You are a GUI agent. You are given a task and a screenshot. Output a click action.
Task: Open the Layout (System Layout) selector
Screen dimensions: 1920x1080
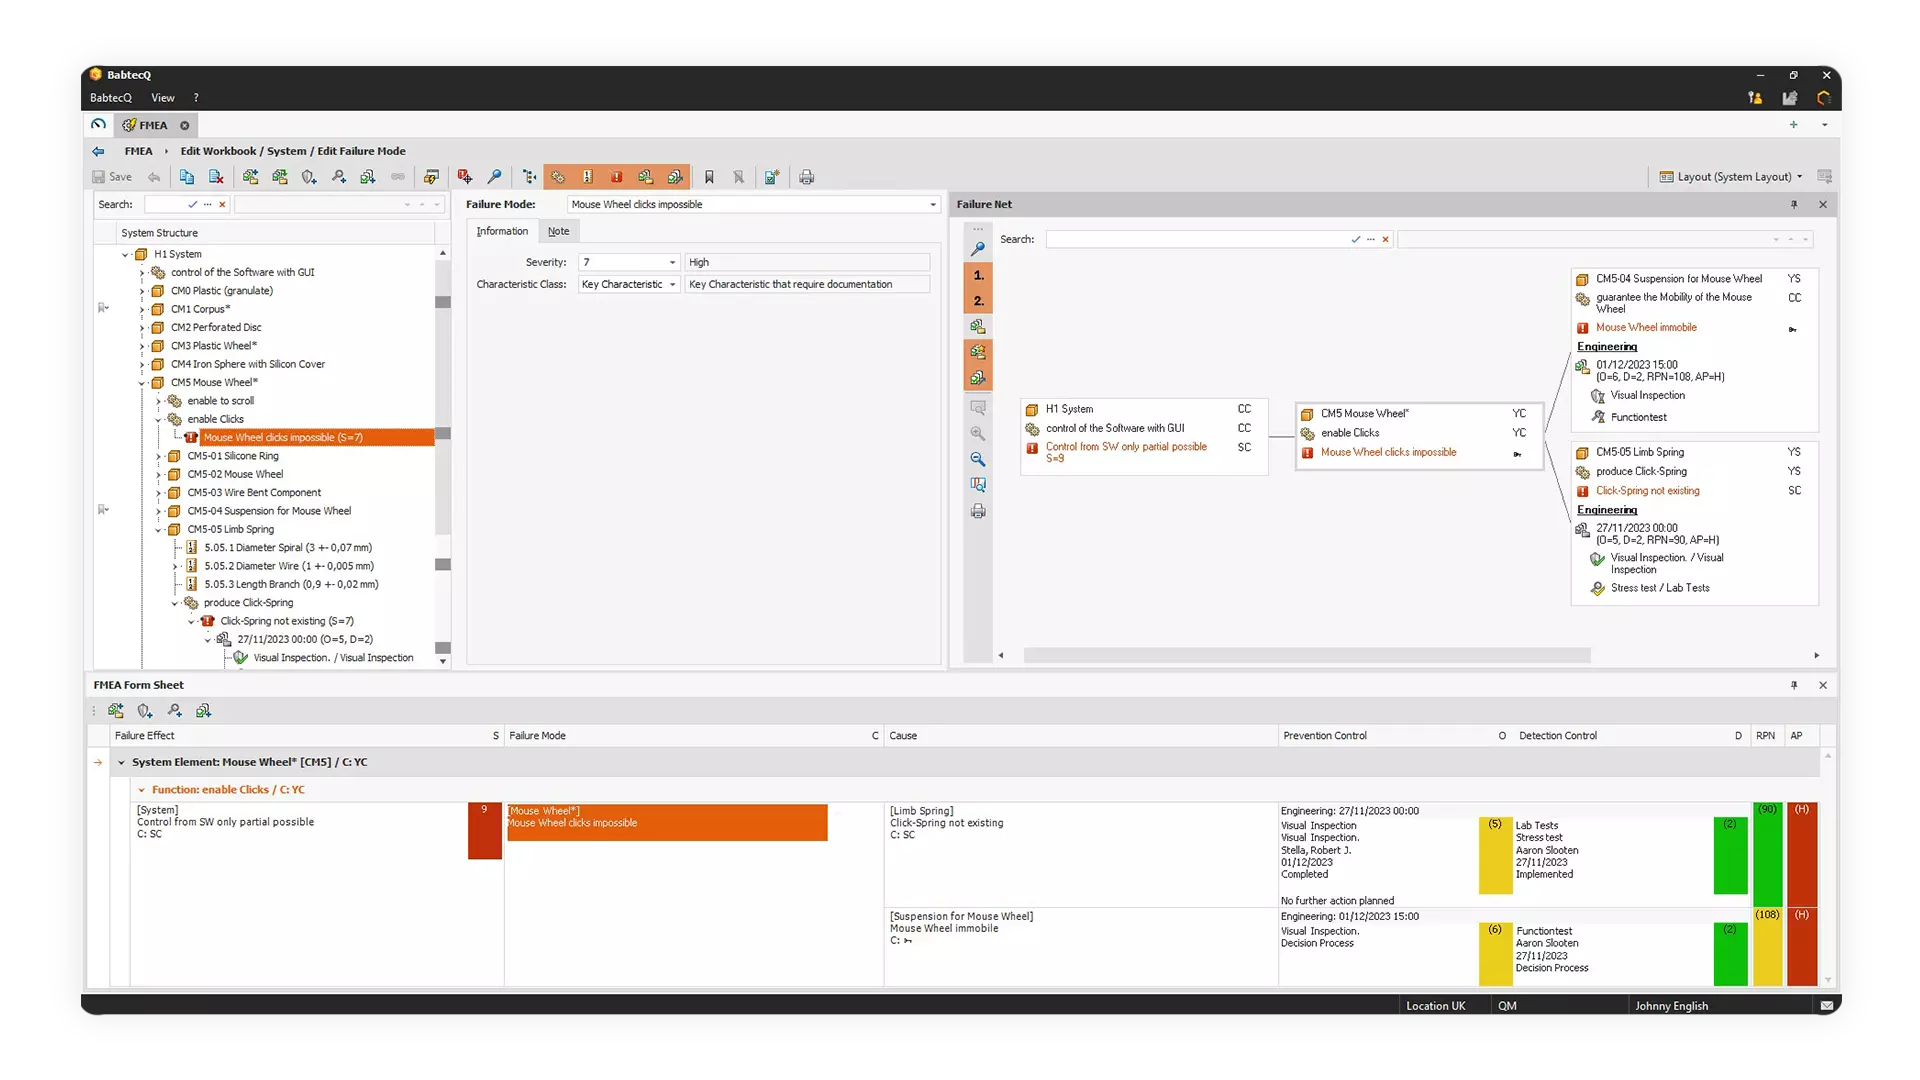click(1737, 176)
